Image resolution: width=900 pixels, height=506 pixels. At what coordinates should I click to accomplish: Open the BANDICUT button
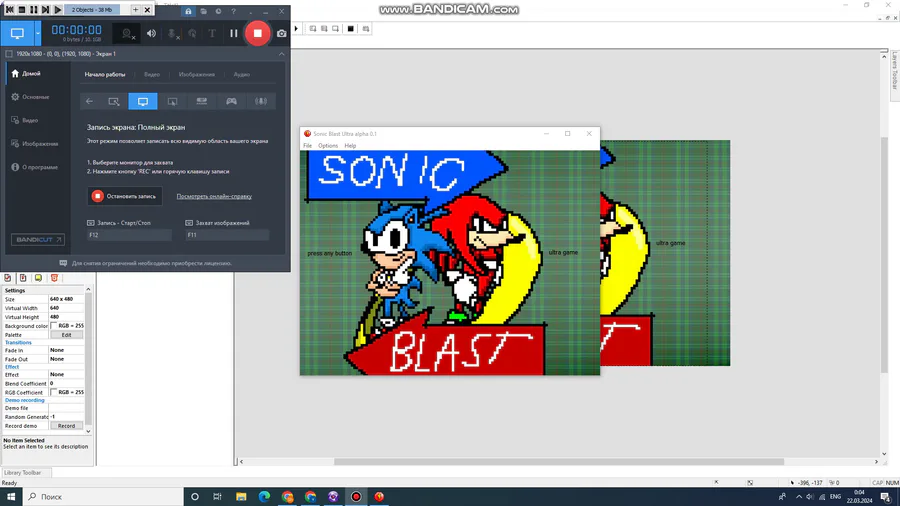[x=38, y=240]
